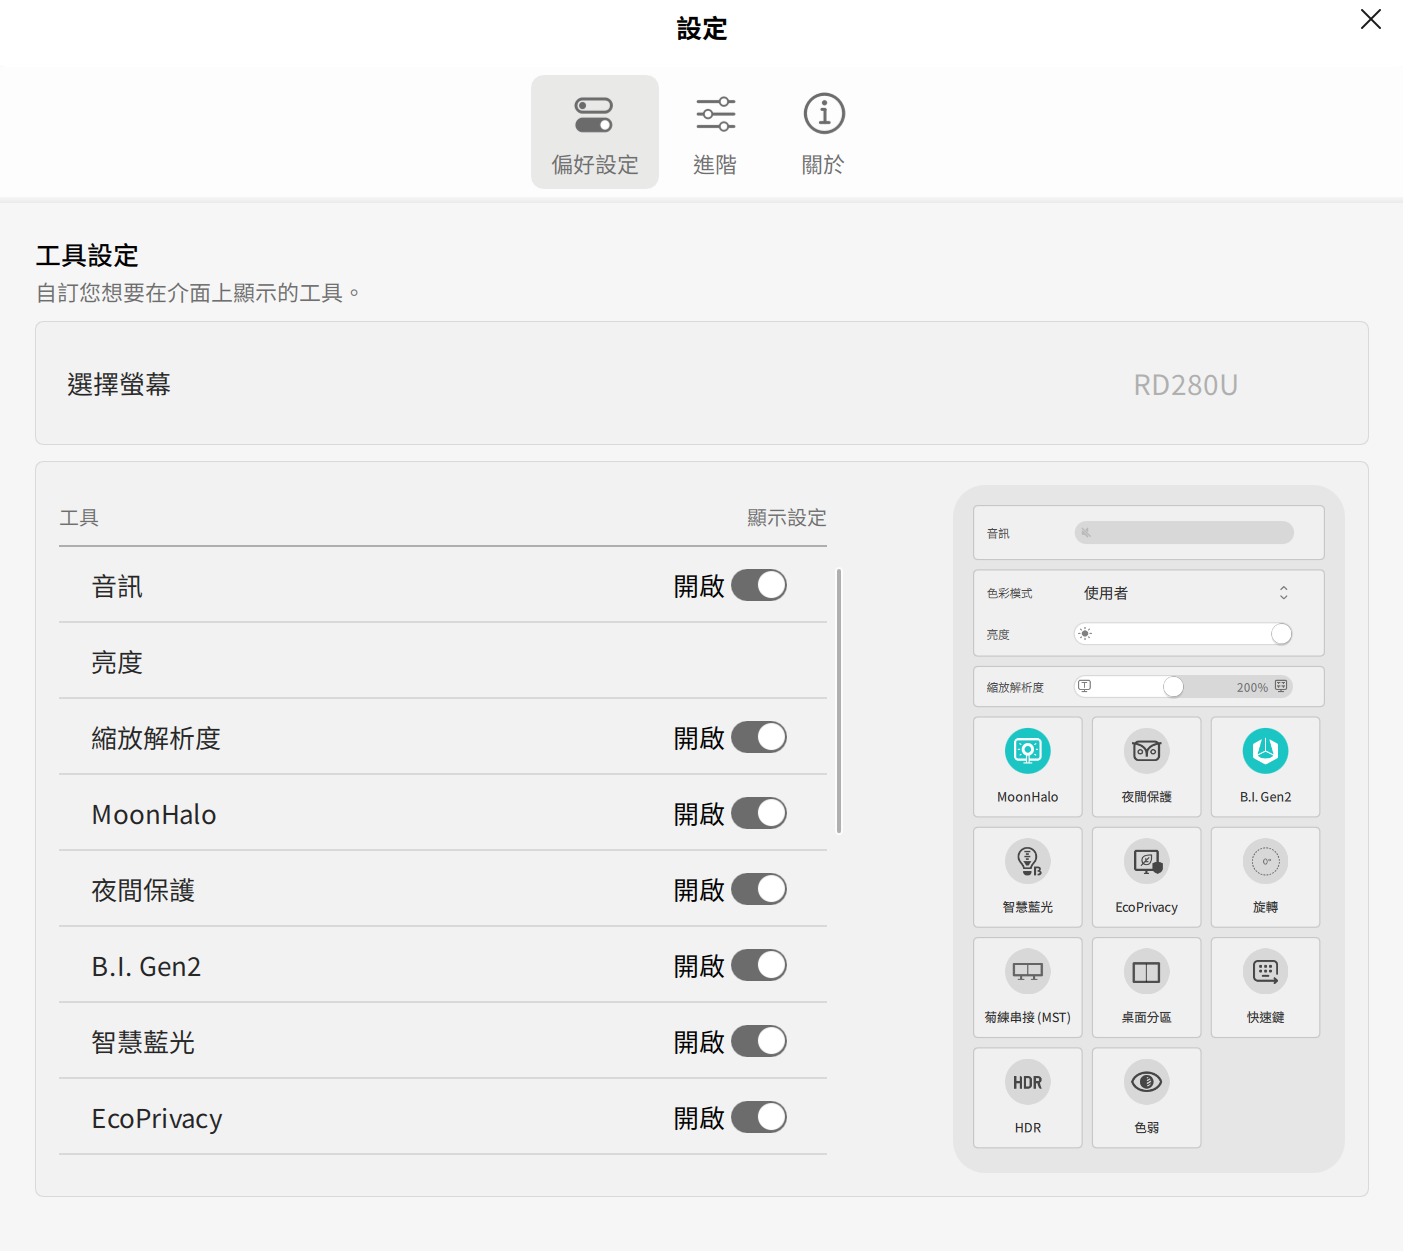The image size is (1403, 1251).
Task: Close the 設定 settings window
Action: tap(1370, 19)
